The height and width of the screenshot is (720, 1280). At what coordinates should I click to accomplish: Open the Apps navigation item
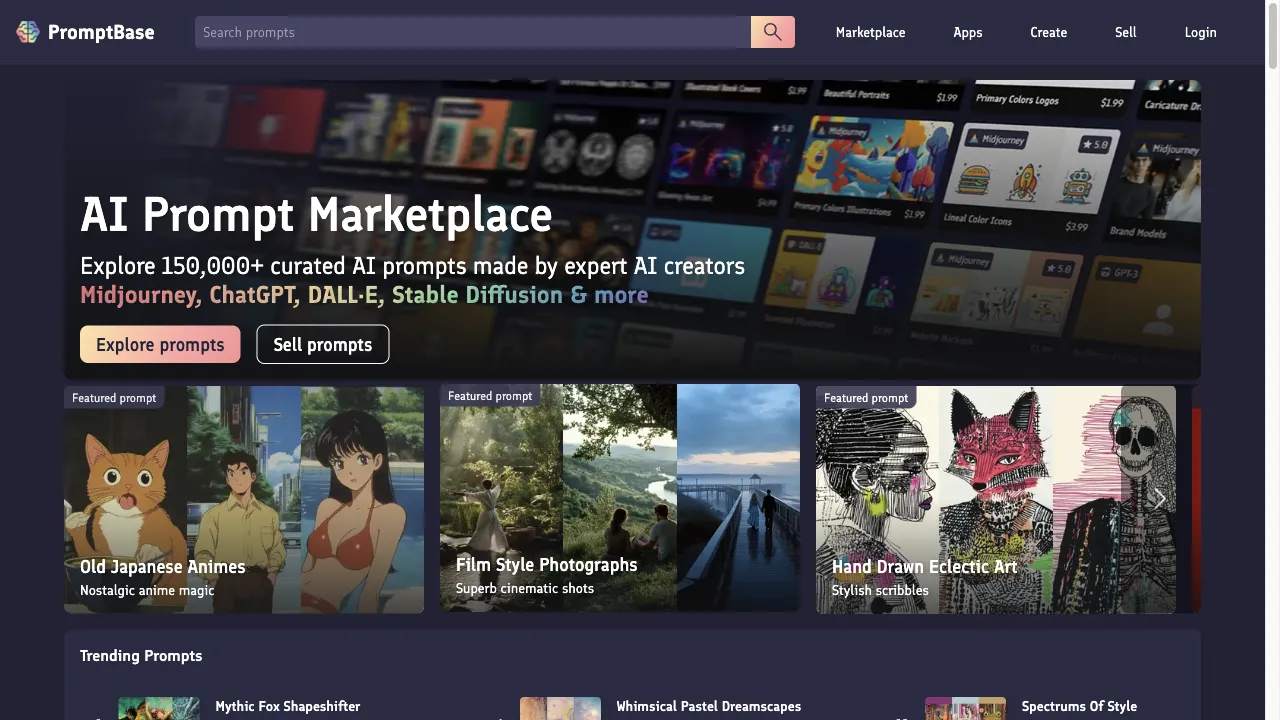[968, 32]
